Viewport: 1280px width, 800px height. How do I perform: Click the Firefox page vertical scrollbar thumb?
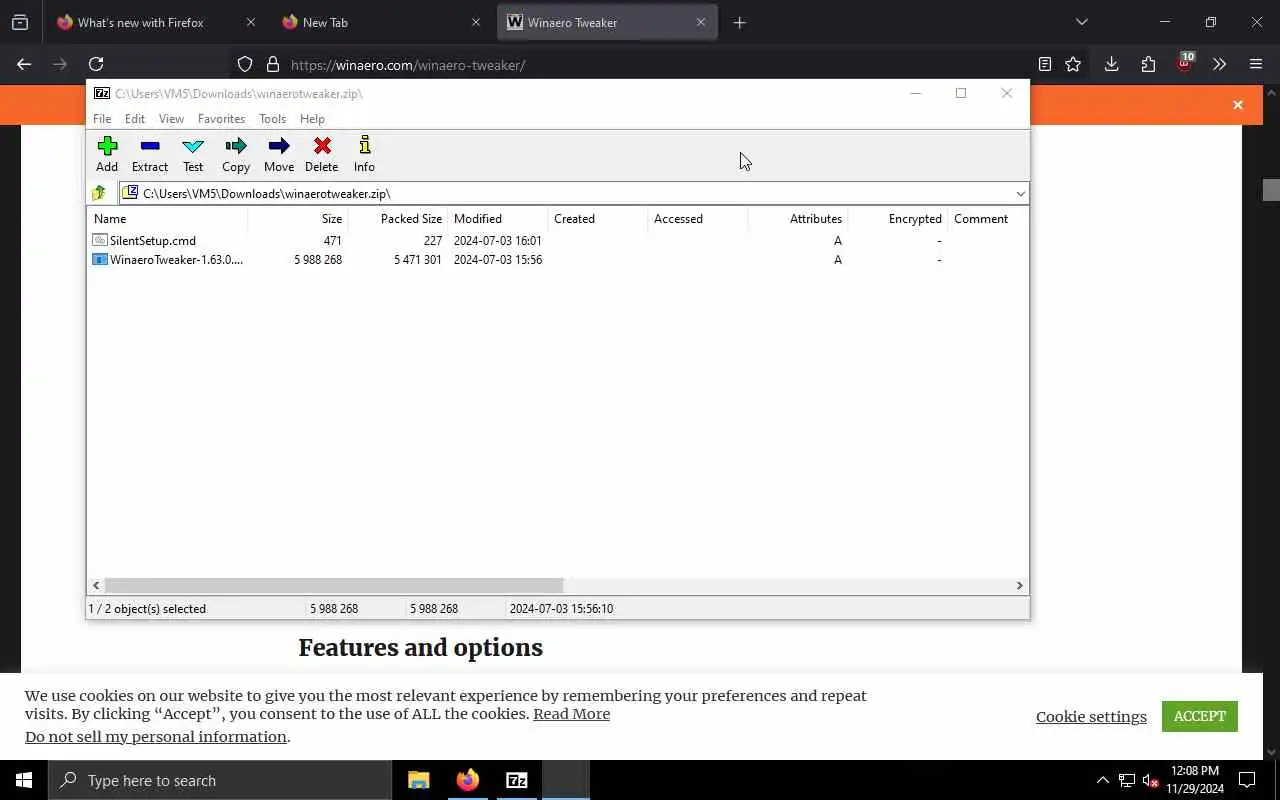[1271, 190]
